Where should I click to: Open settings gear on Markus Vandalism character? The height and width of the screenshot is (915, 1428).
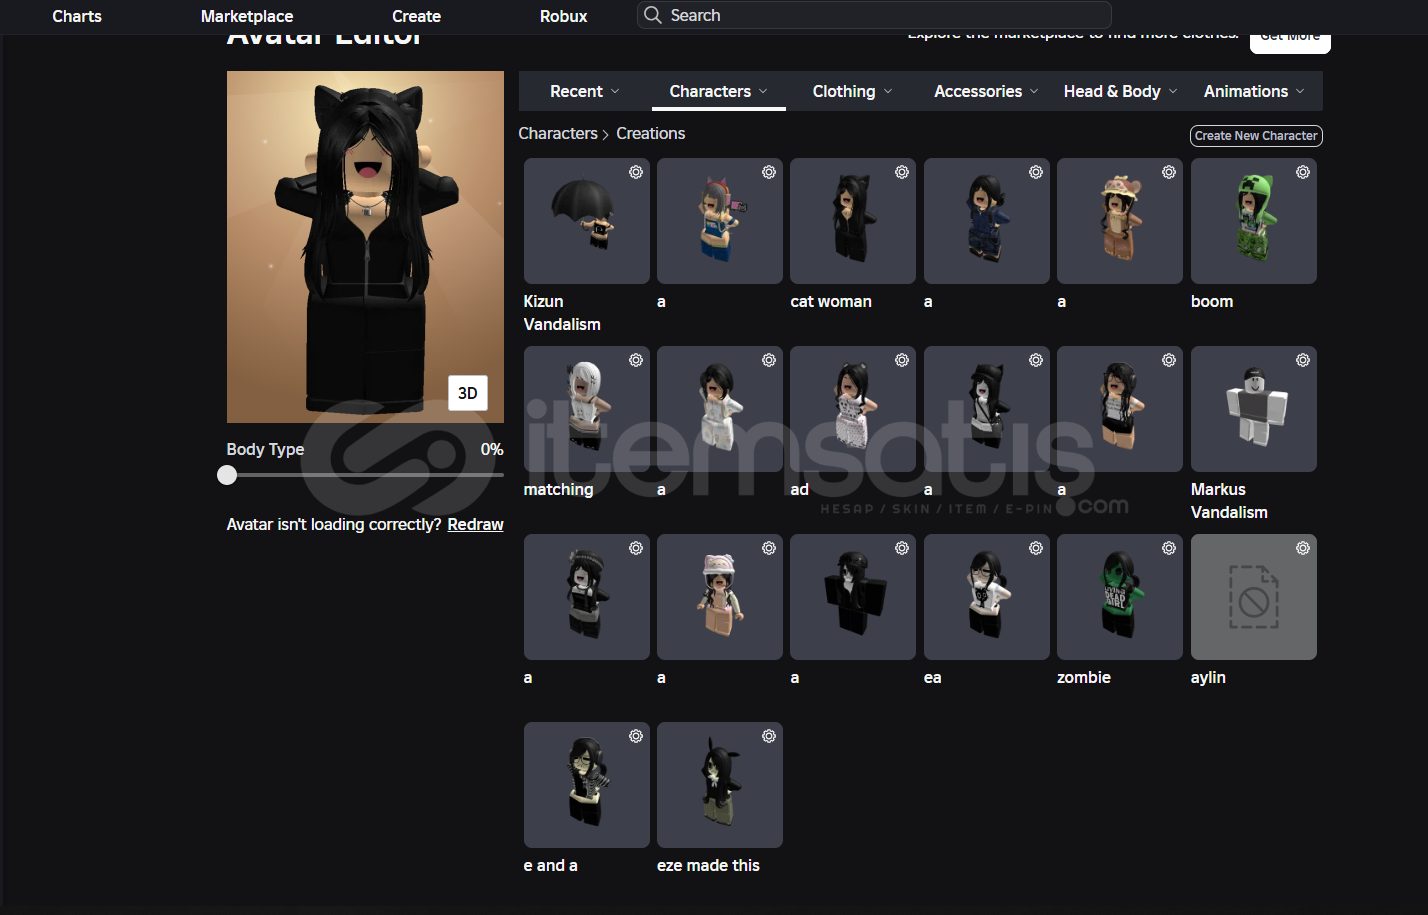pos(1303,360)
